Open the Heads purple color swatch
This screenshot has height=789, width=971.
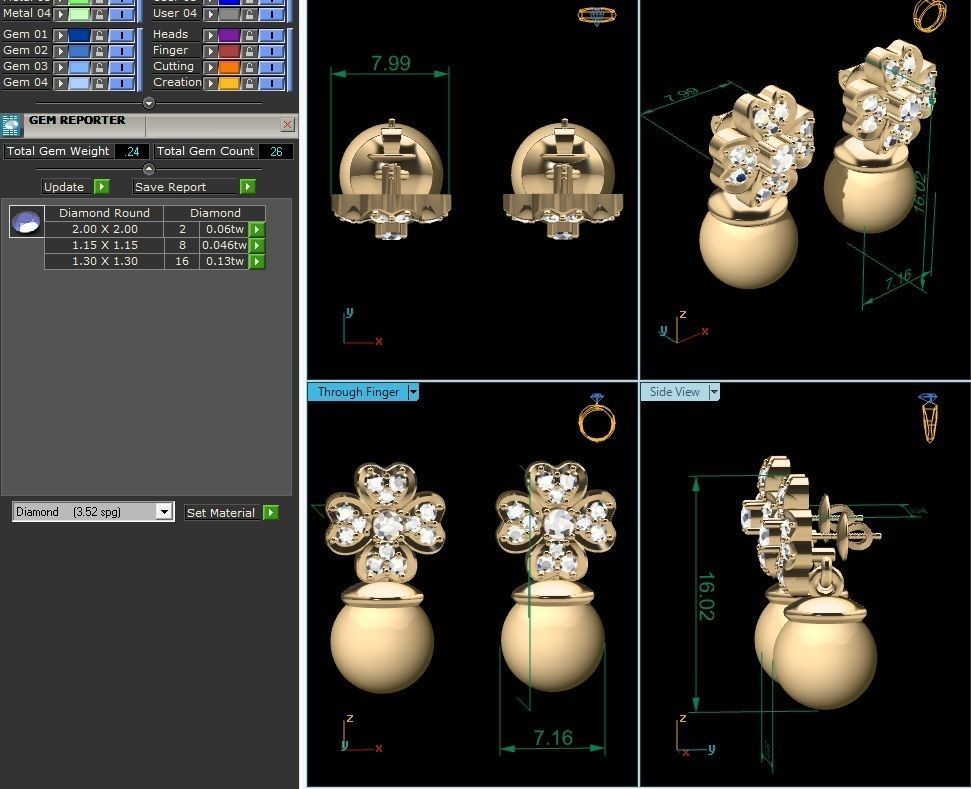(x=229, y=35)
